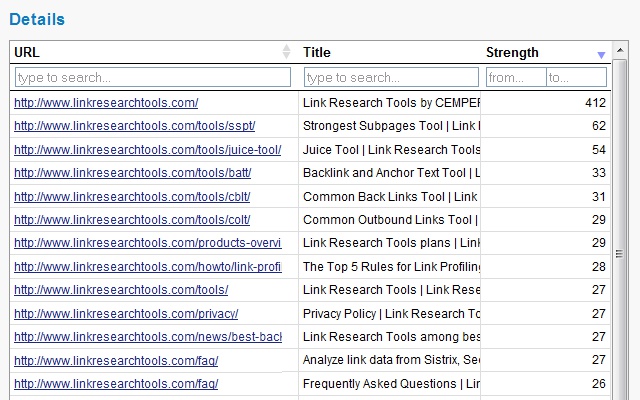The image size is (640, 400).
Task: Open the /faq/ link with strength 26
Action: 116,384
